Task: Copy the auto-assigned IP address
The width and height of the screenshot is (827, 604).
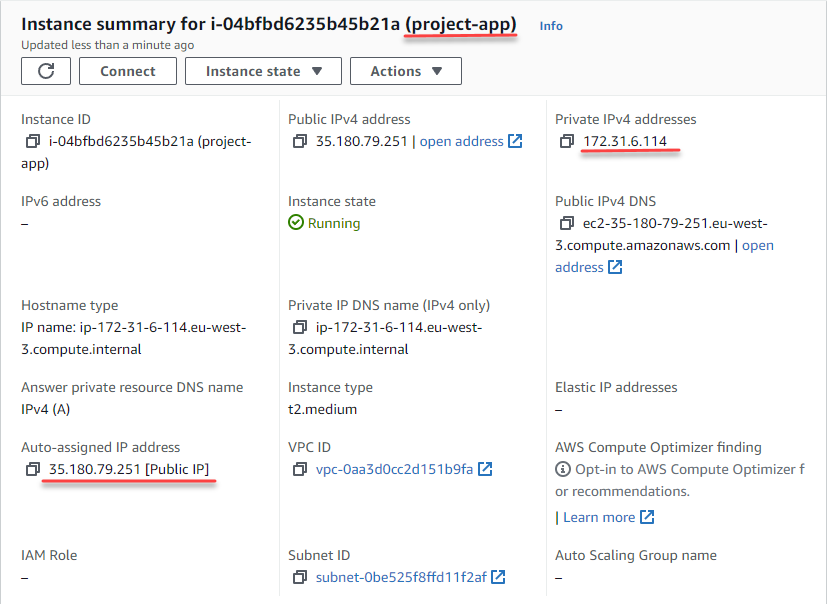Action: click(x=33, y=469)
